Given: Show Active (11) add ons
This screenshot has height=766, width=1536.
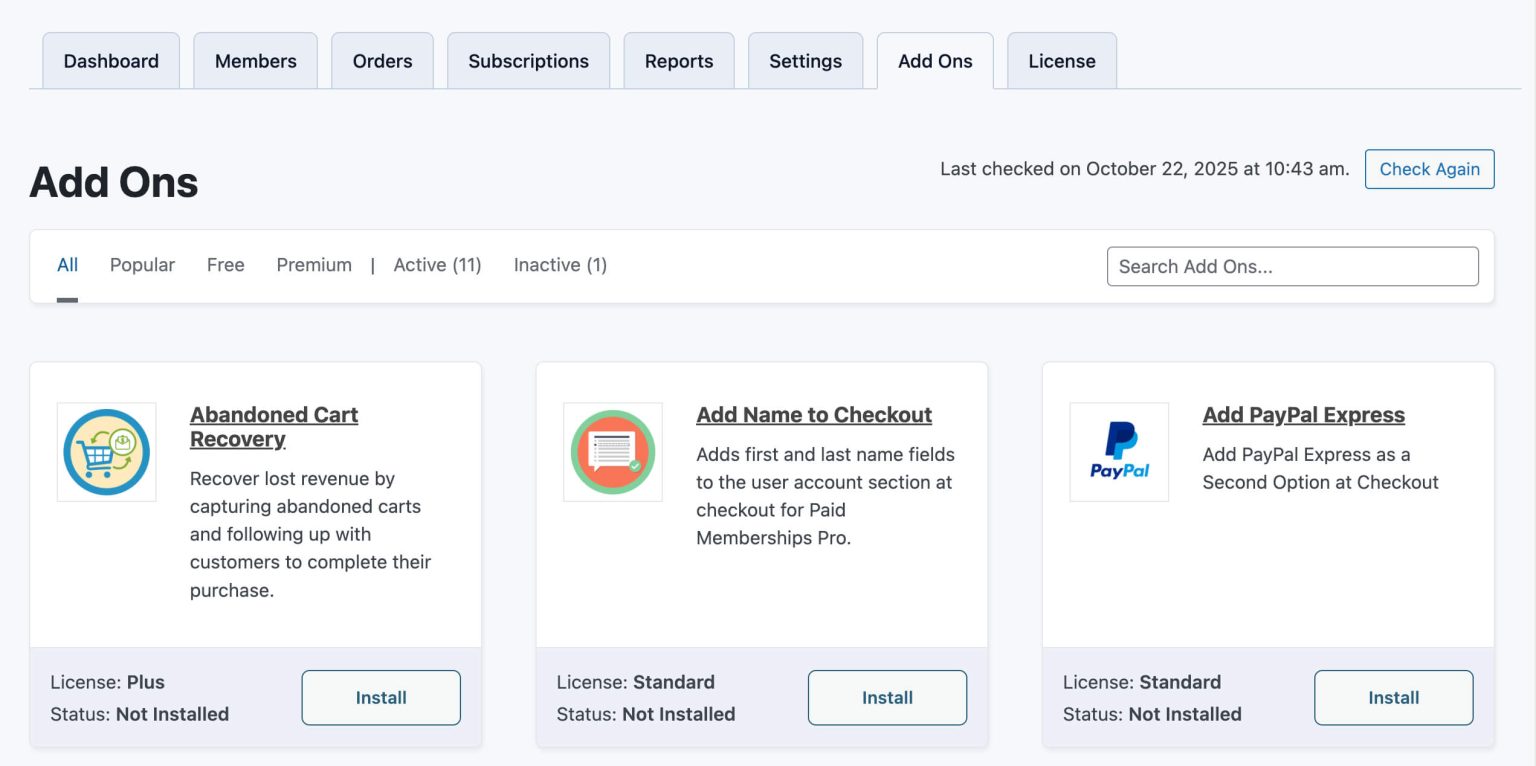Looking at the screenshot, I should tap(437, 265).
